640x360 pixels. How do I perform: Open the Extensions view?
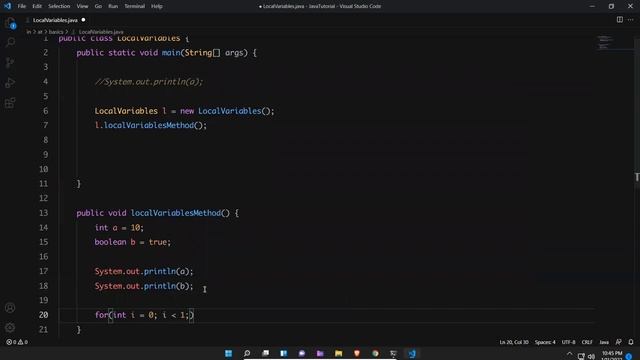(x=10, y=102)
